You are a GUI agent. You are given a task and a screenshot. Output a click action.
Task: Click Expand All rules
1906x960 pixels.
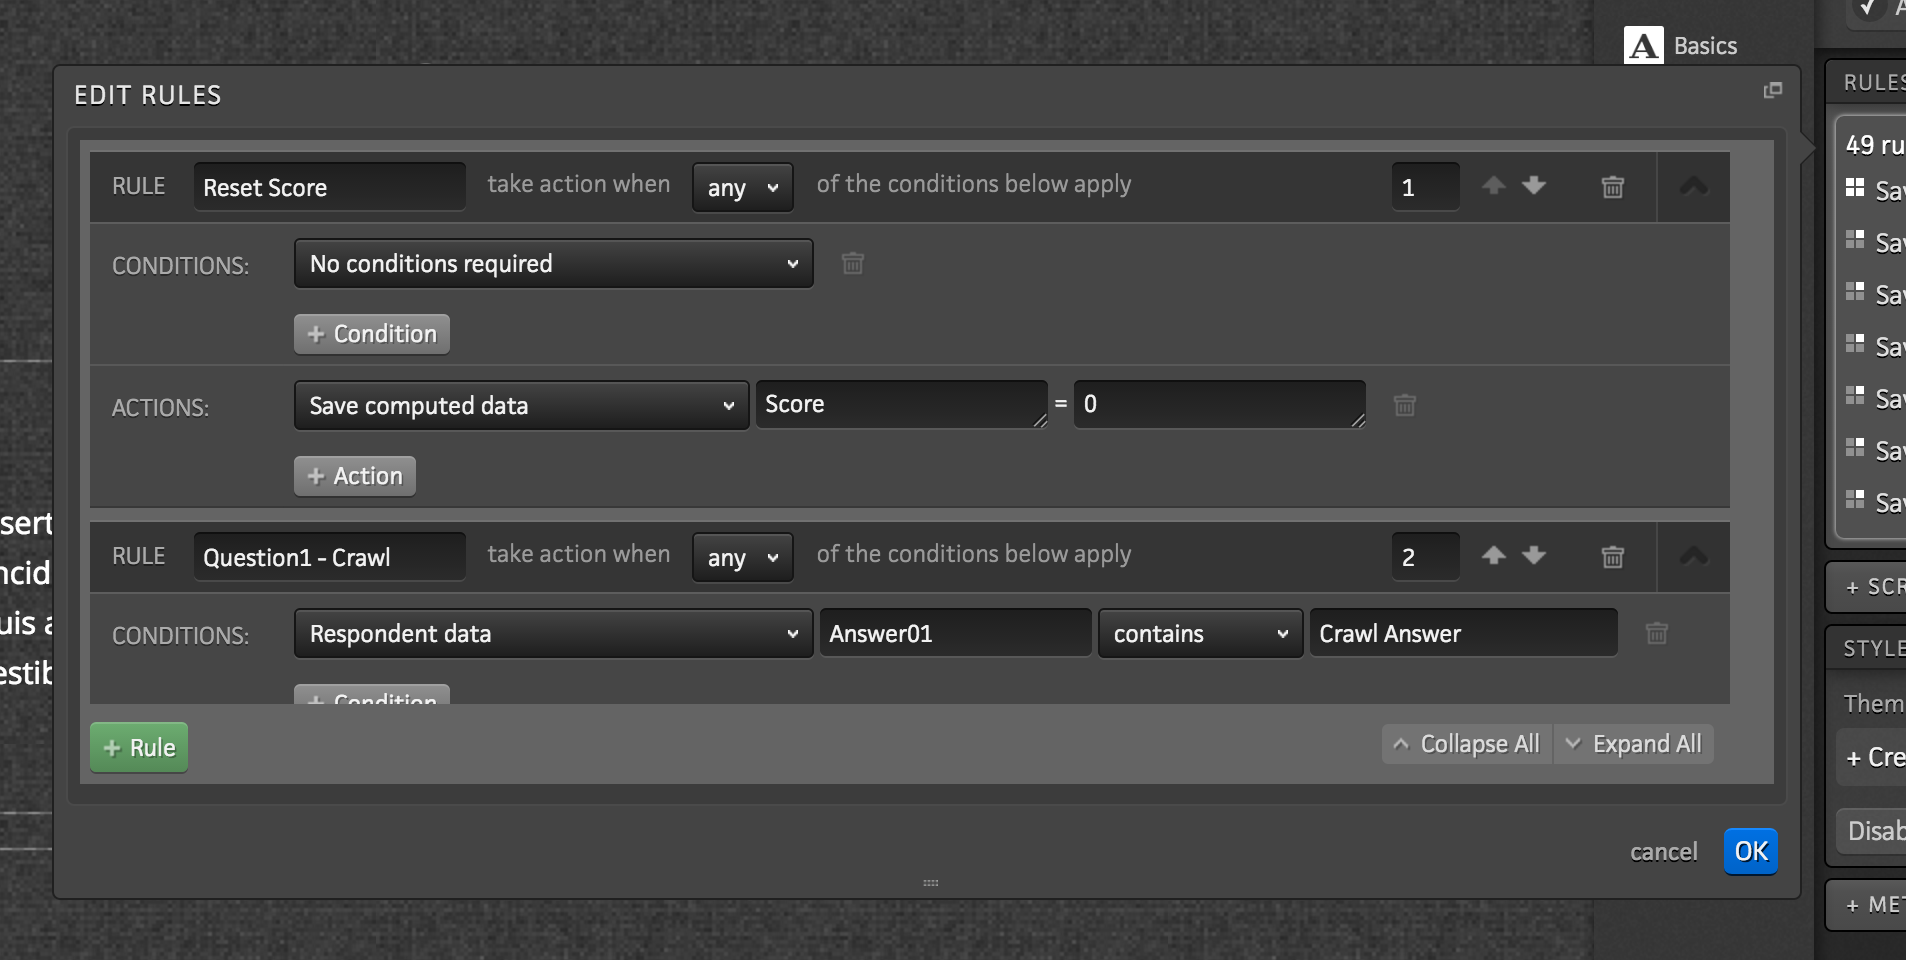click(1633, 744)
